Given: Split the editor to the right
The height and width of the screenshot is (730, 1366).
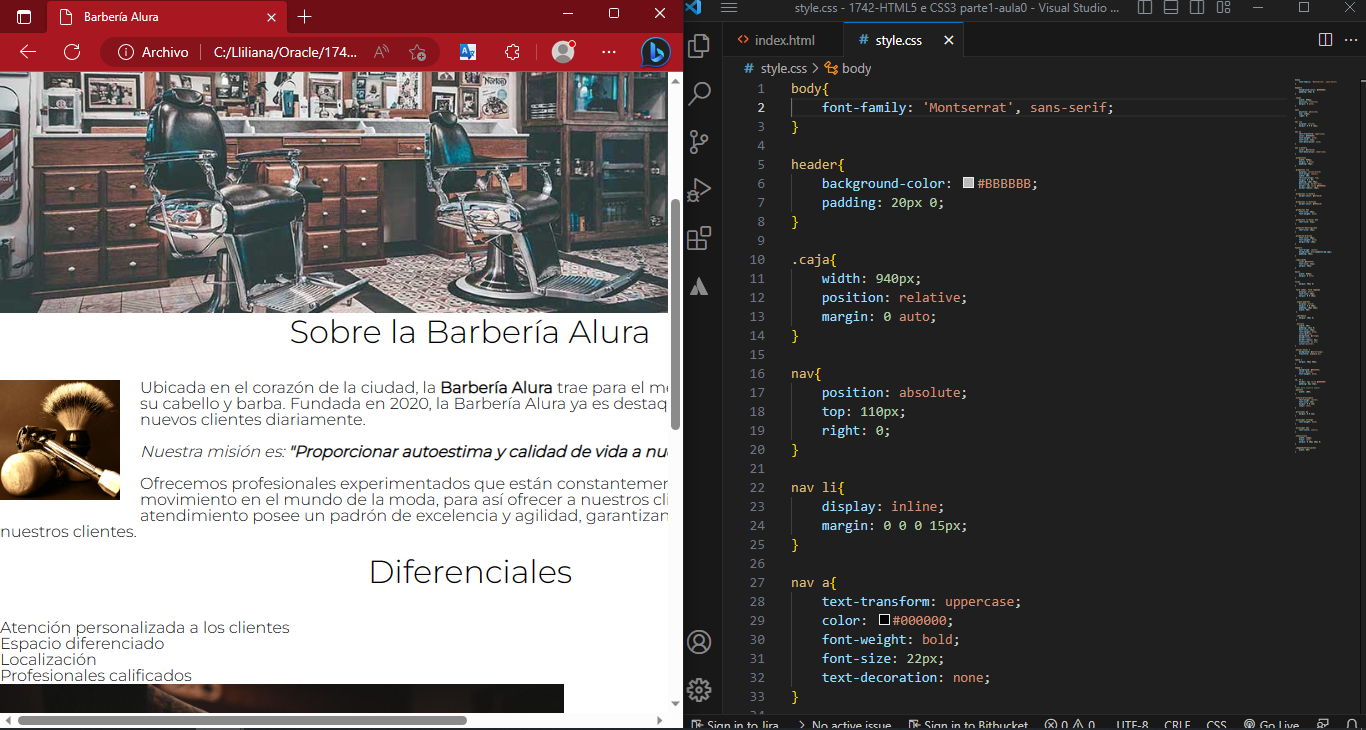Looking at the screenshot, I should 1325,40.
